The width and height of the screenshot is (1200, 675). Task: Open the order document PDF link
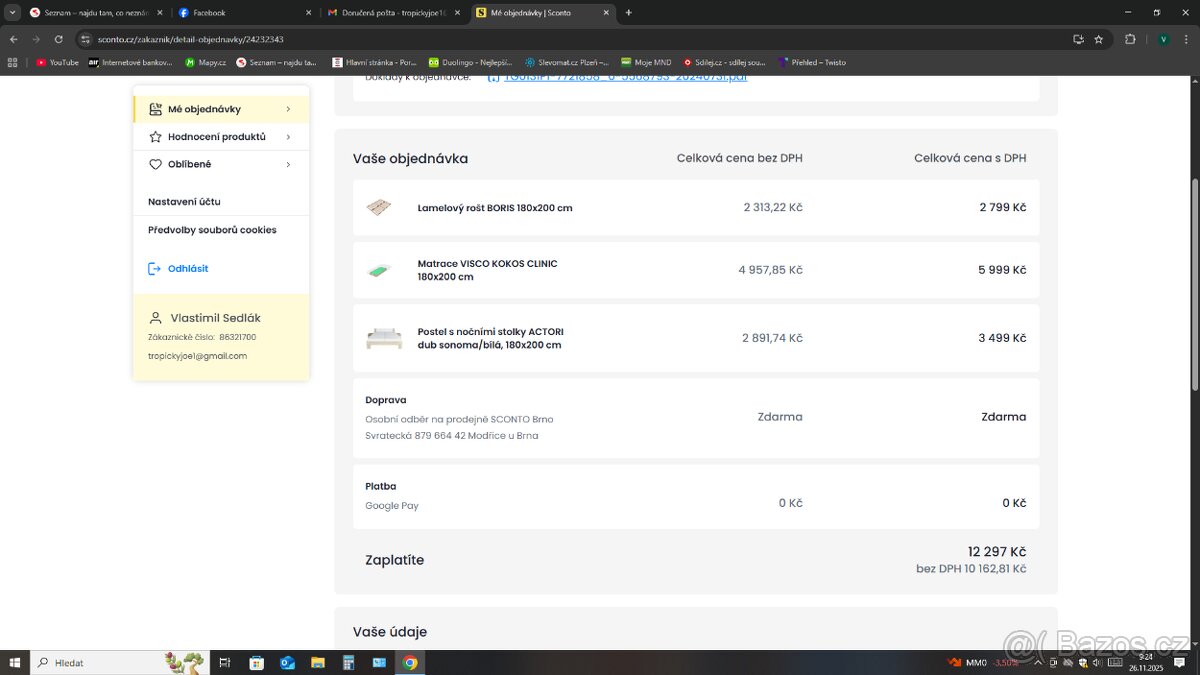617,77
